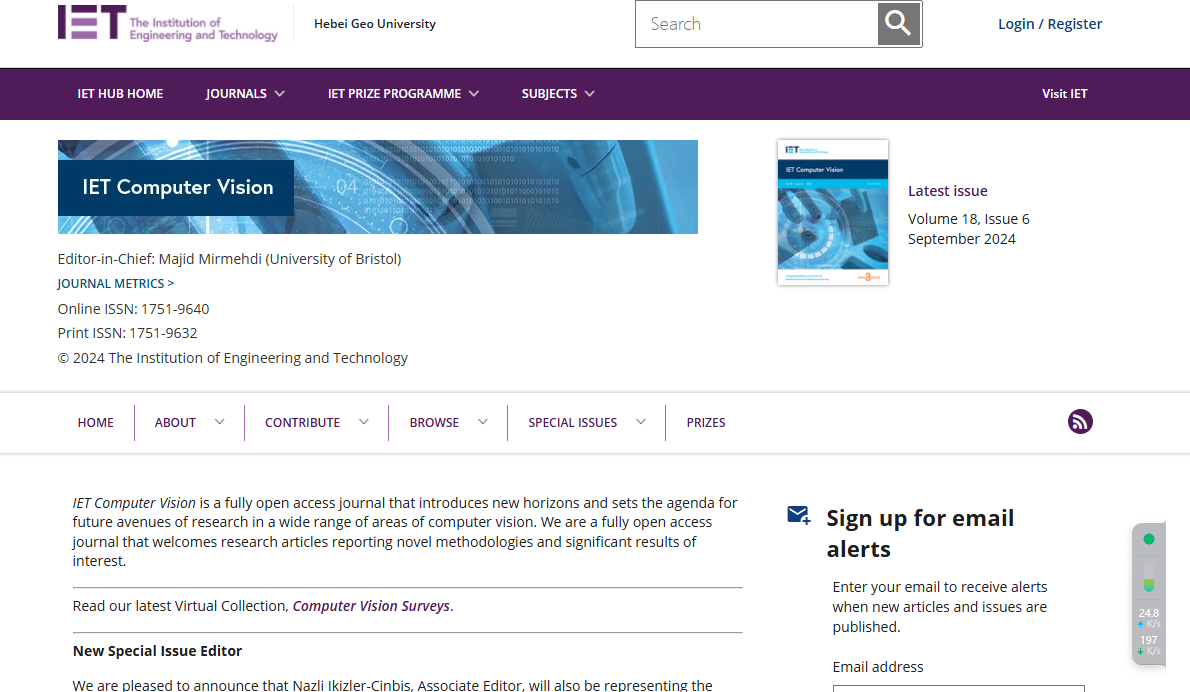
Task: Focus the Search input field
Action: coord(757,24)
